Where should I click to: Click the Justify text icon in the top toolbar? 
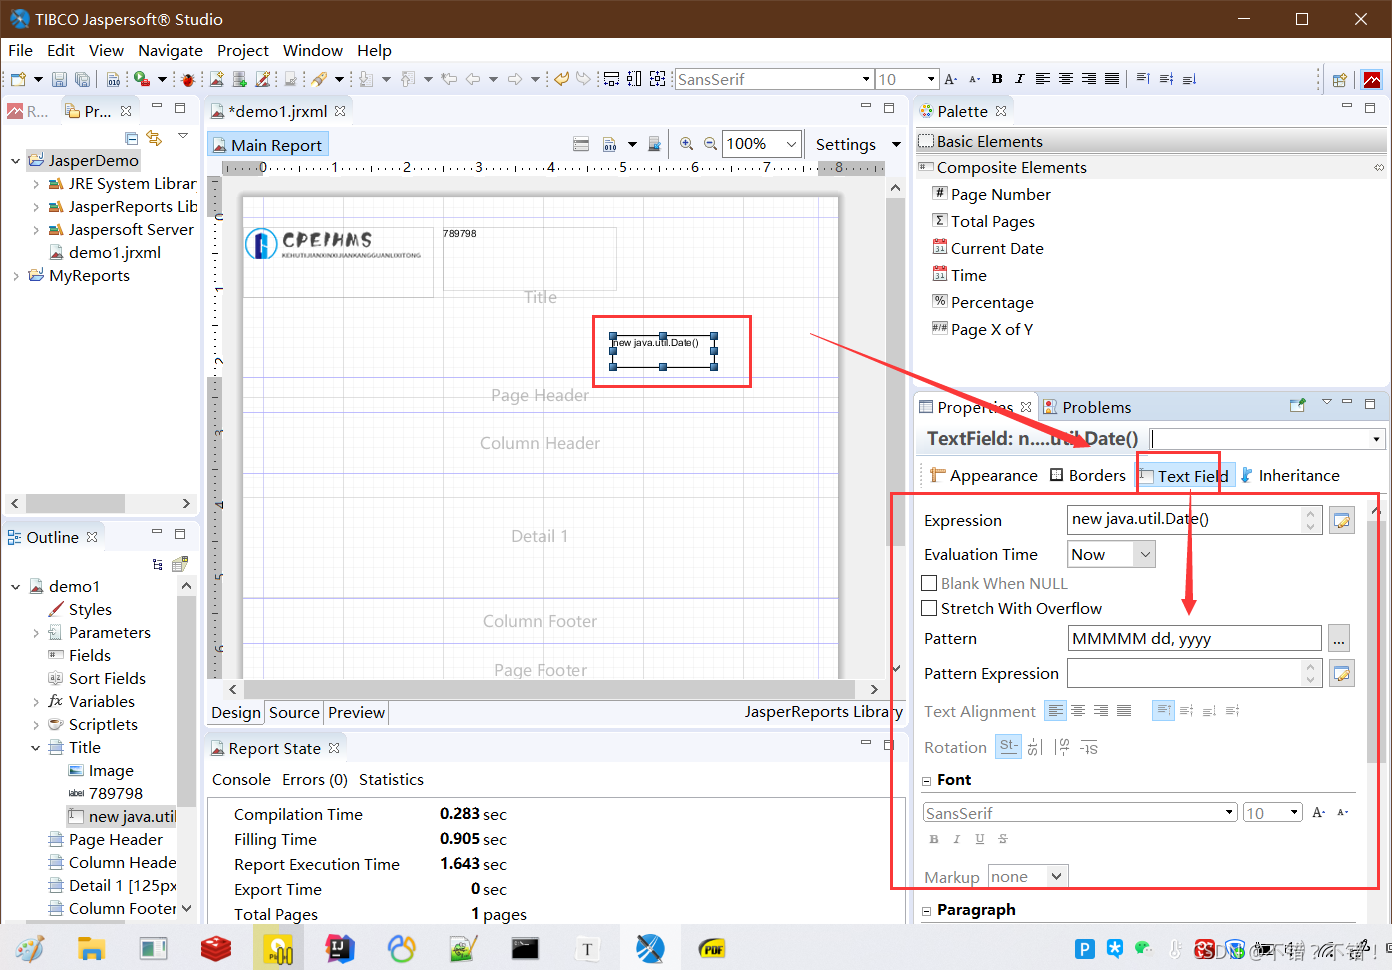point(1112,79)
